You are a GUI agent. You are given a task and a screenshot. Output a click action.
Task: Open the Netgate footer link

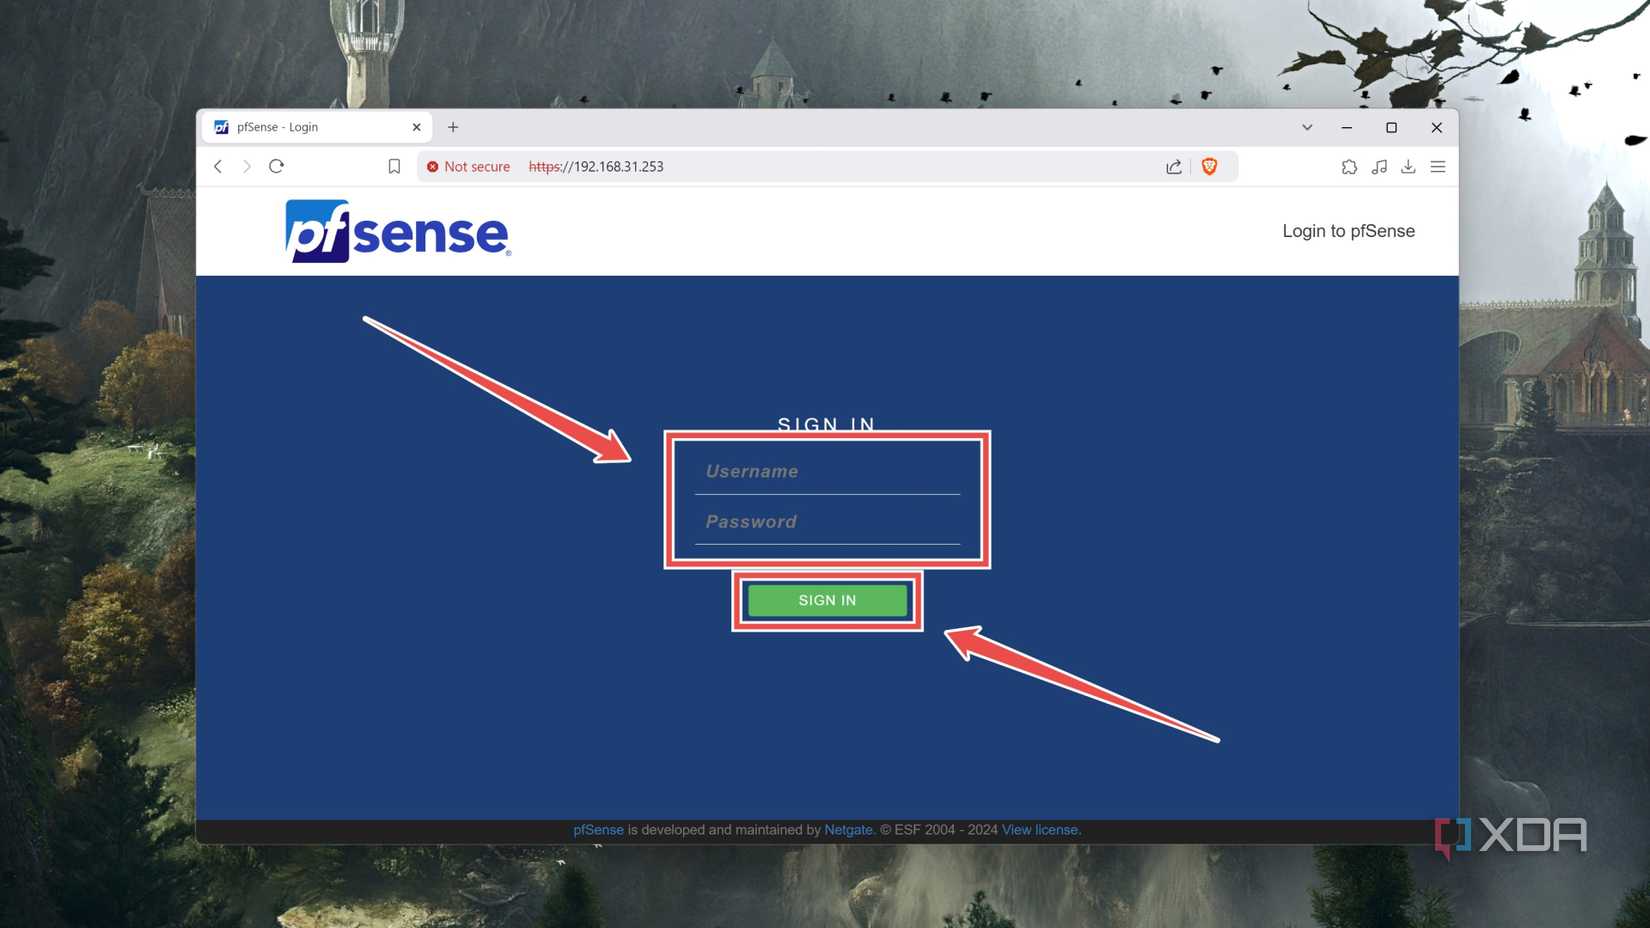click(x=848, y=830)
